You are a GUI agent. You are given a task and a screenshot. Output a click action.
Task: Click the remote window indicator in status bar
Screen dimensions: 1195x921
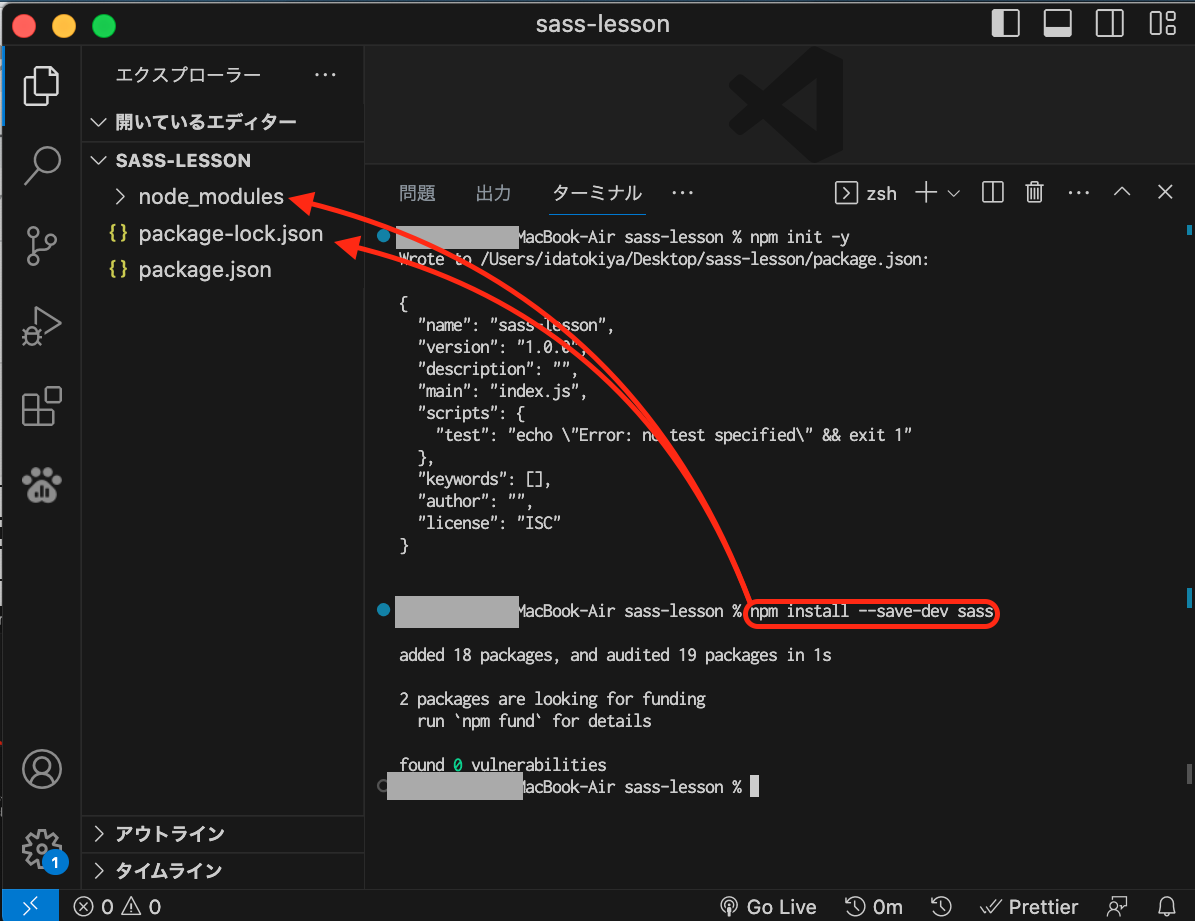coord(30,906)
